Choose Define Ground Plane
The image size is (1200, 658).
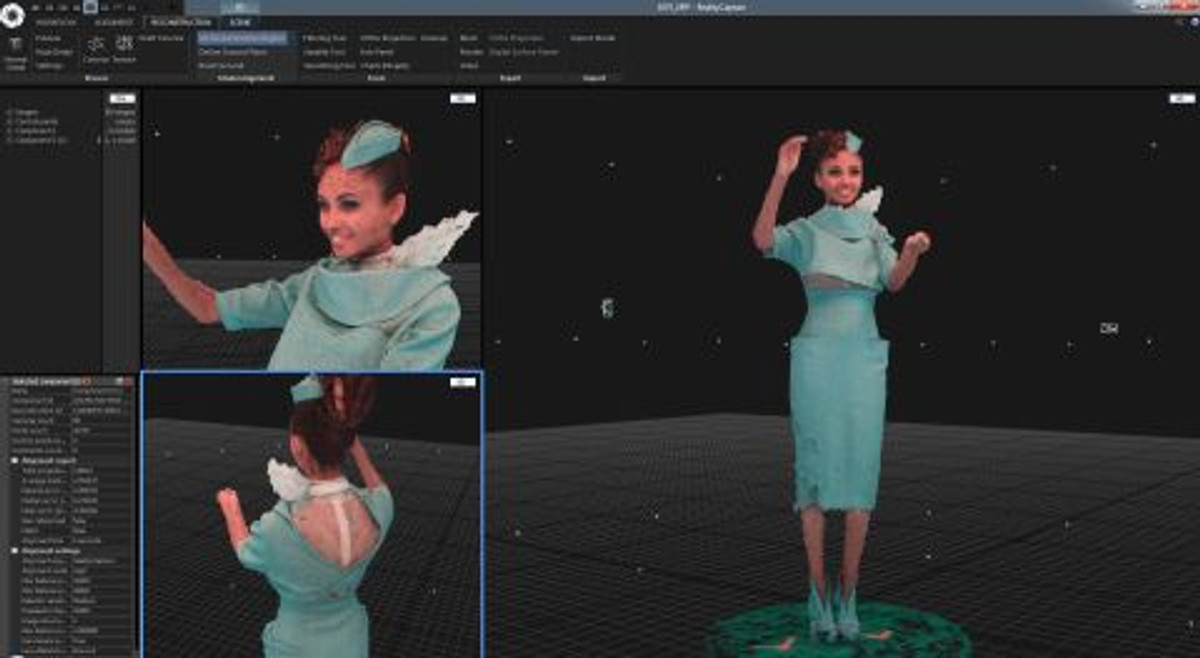point(232,51)
